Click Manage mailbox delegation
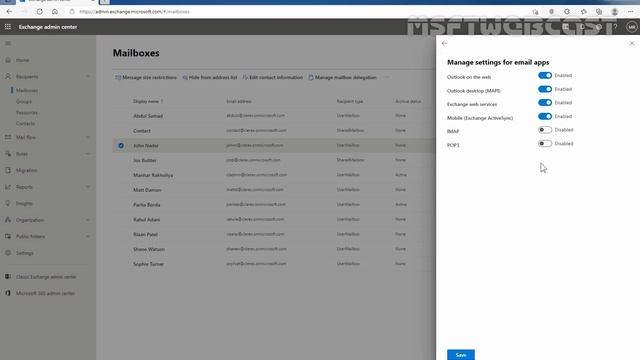Image resolution: width=640 pixels, height=360 pixels. (x=342, y=77)
